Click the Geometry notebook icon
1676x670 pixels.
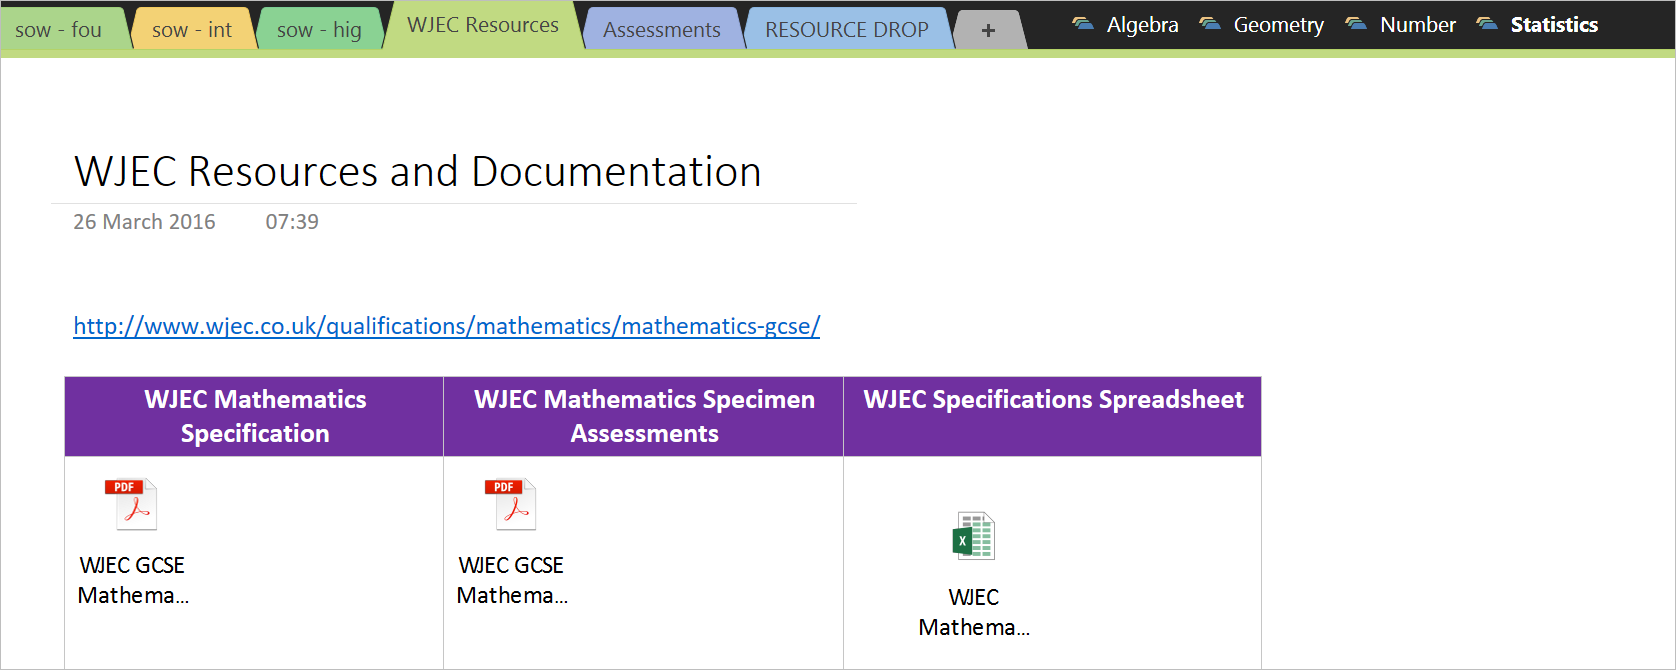(1209, 24)
